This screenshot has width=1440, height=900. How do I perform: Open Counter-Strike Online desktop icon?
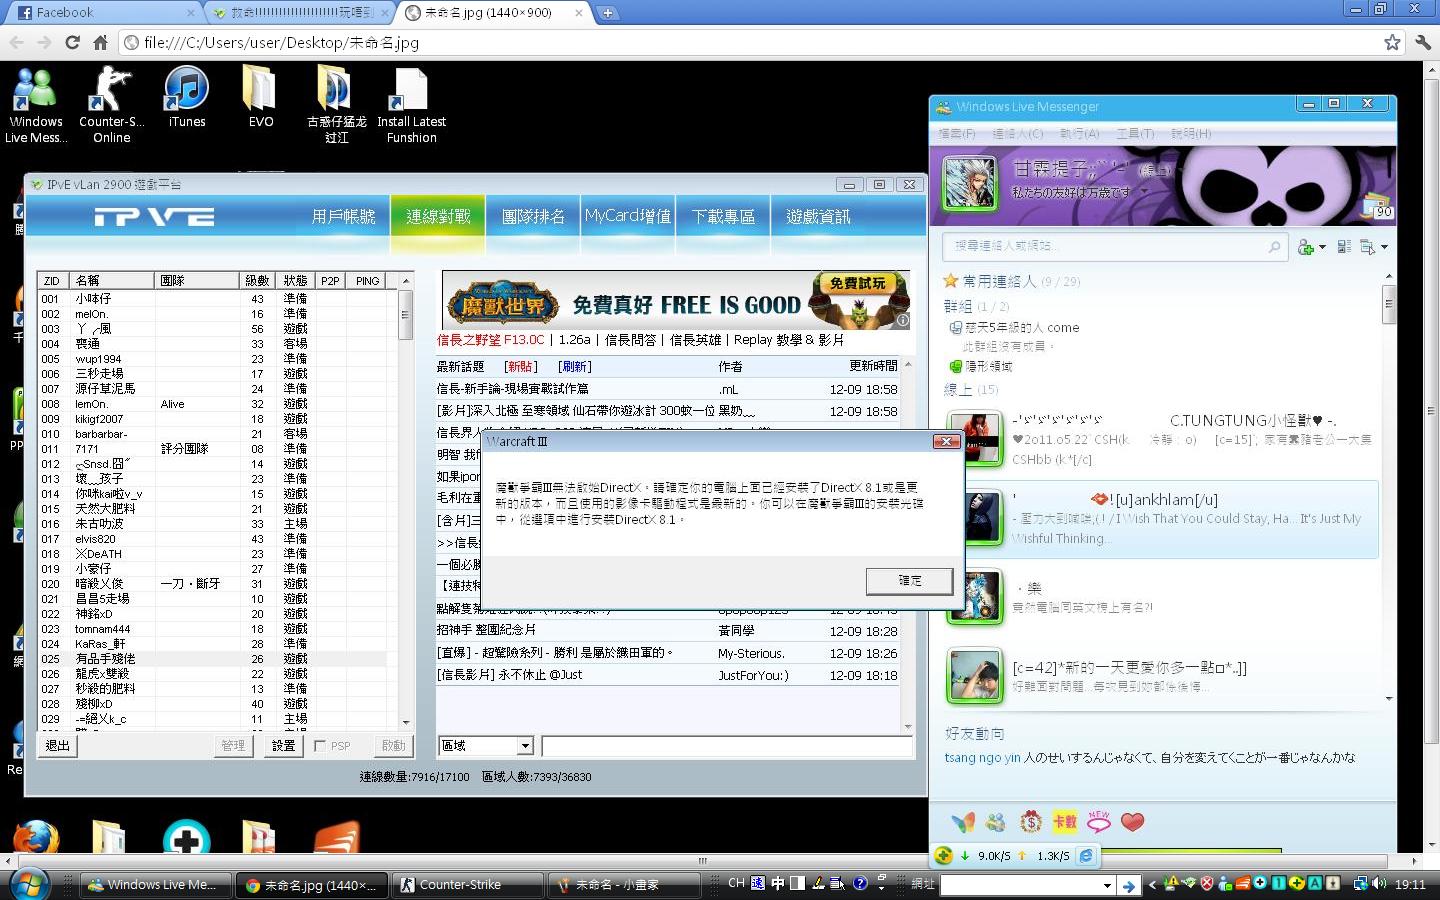(111, 102)
